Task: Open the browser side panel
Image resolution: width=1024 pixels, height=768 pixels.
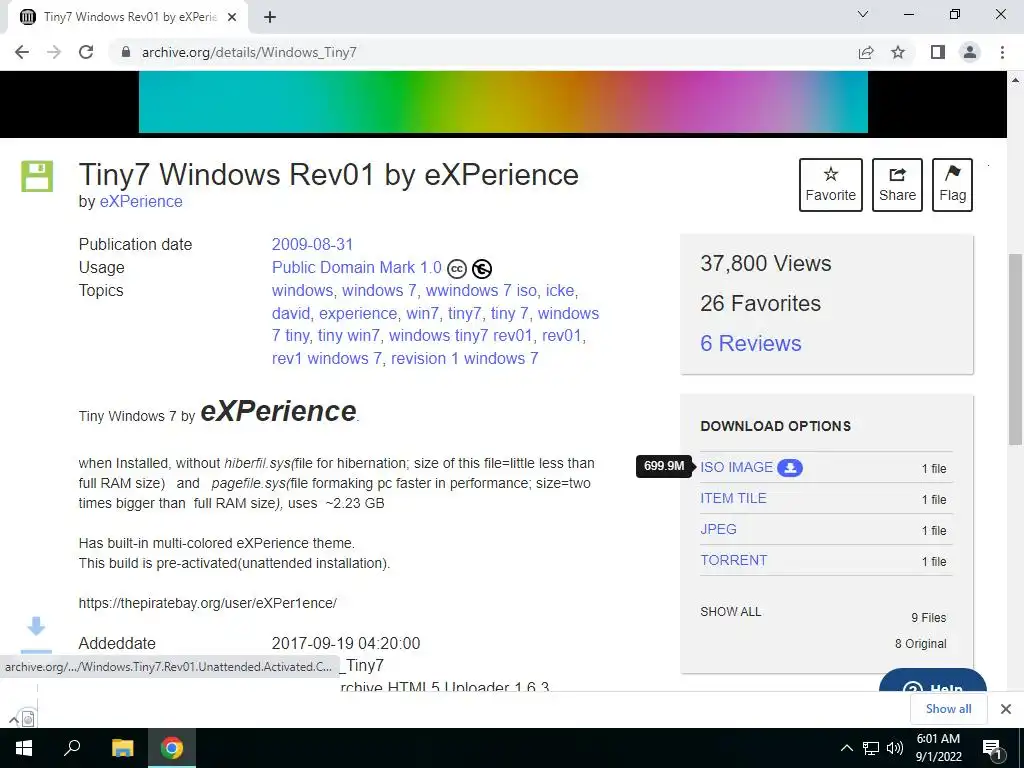Action: [938, 52]
